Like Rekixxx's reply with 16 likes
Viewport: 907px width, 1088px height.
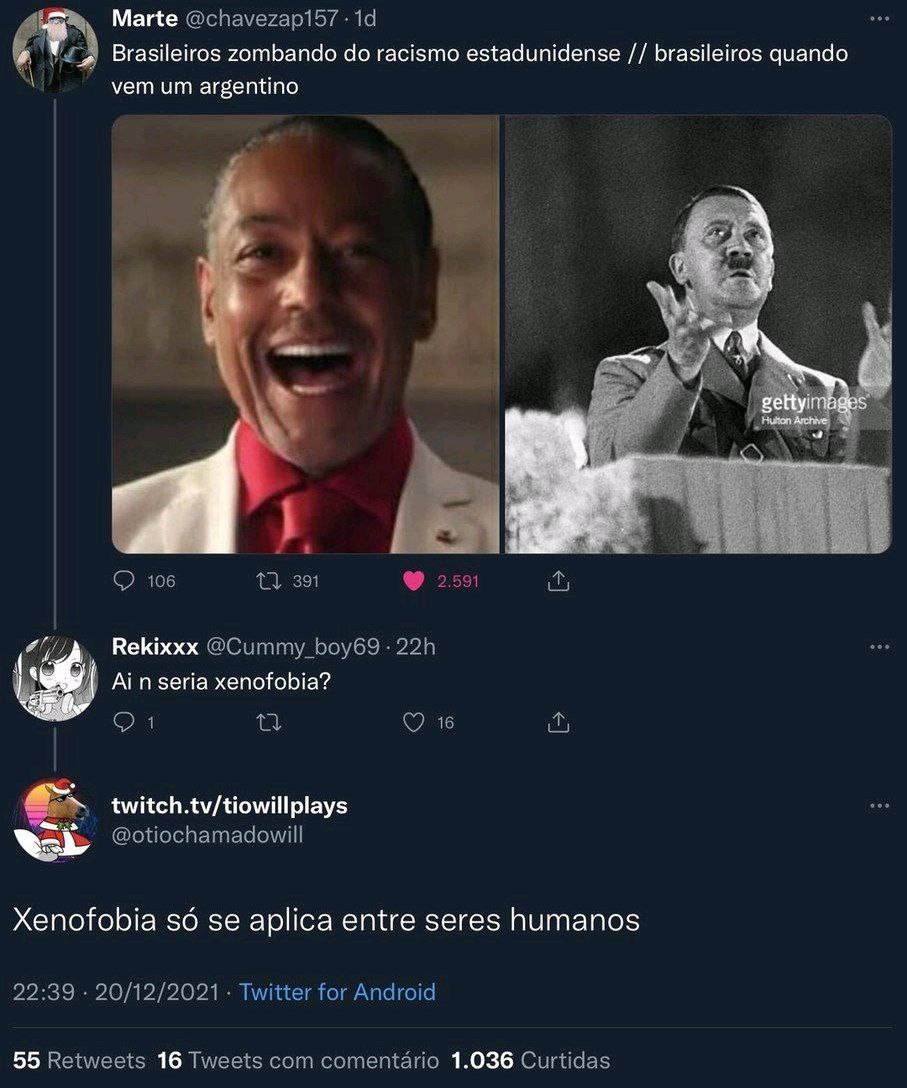click(x=414, y=722)
